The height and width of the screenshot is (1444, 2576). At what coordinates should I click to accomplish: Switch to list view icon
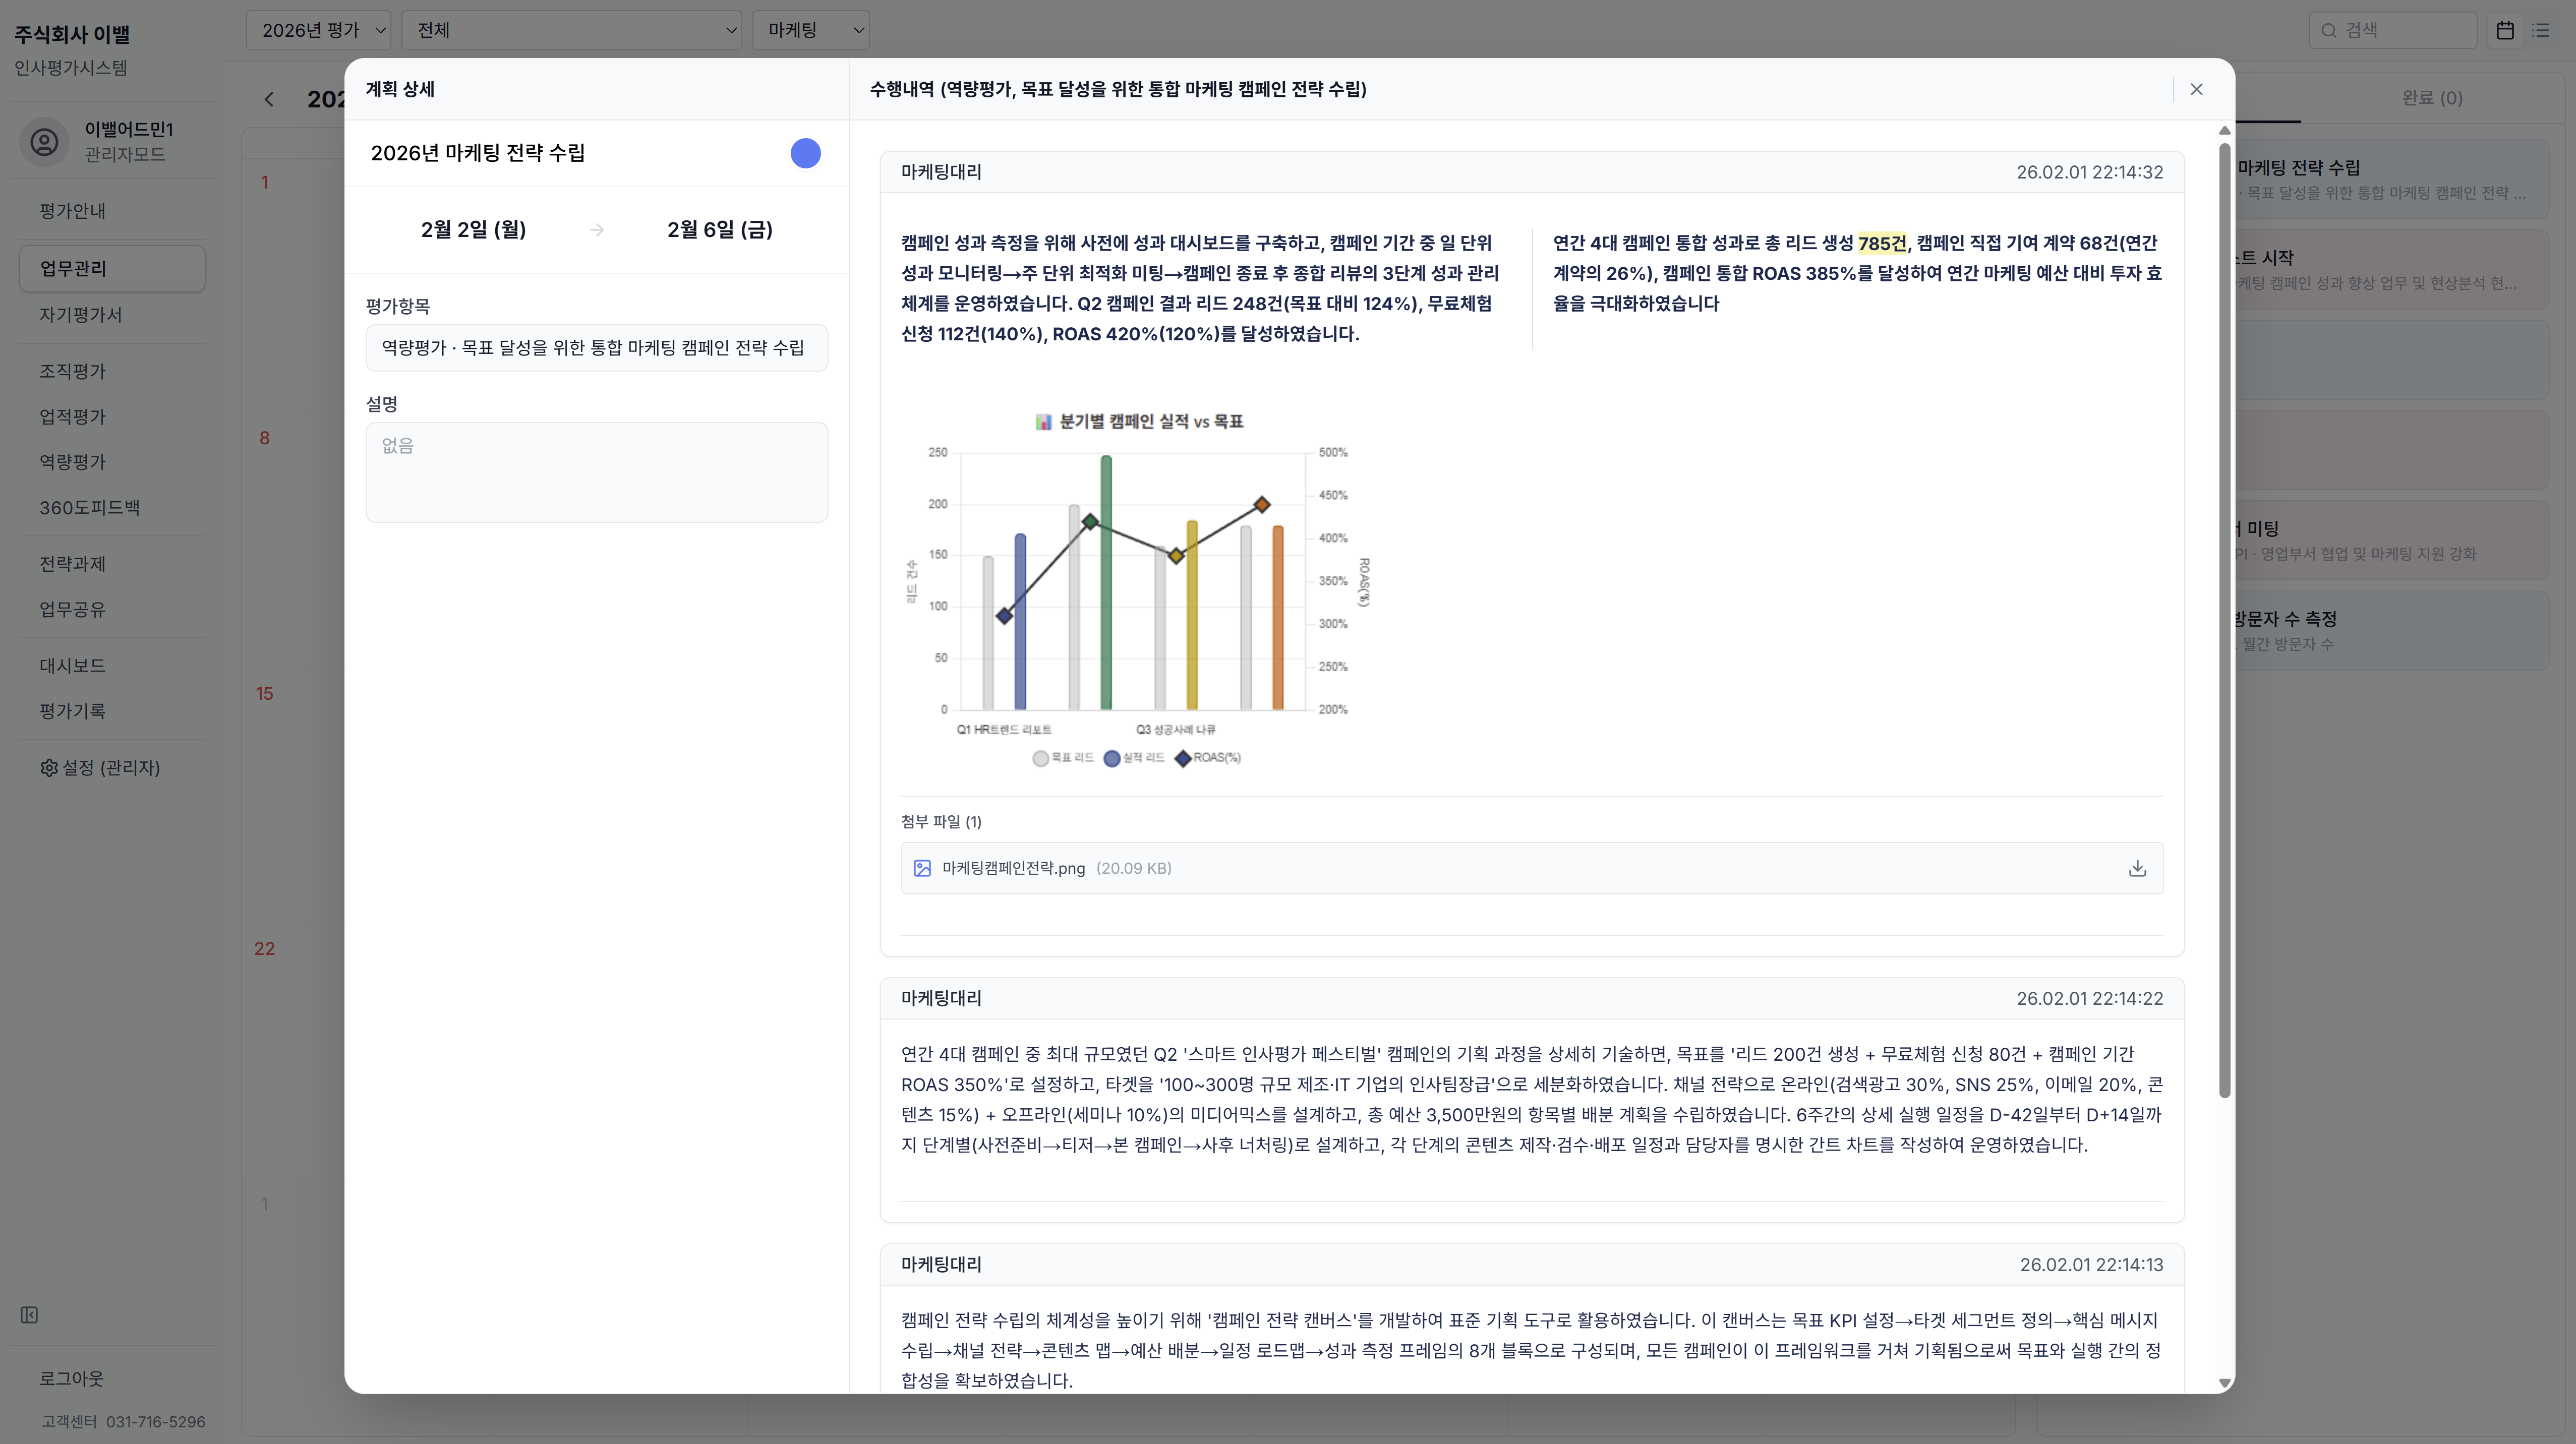(x=2541, y=30)
